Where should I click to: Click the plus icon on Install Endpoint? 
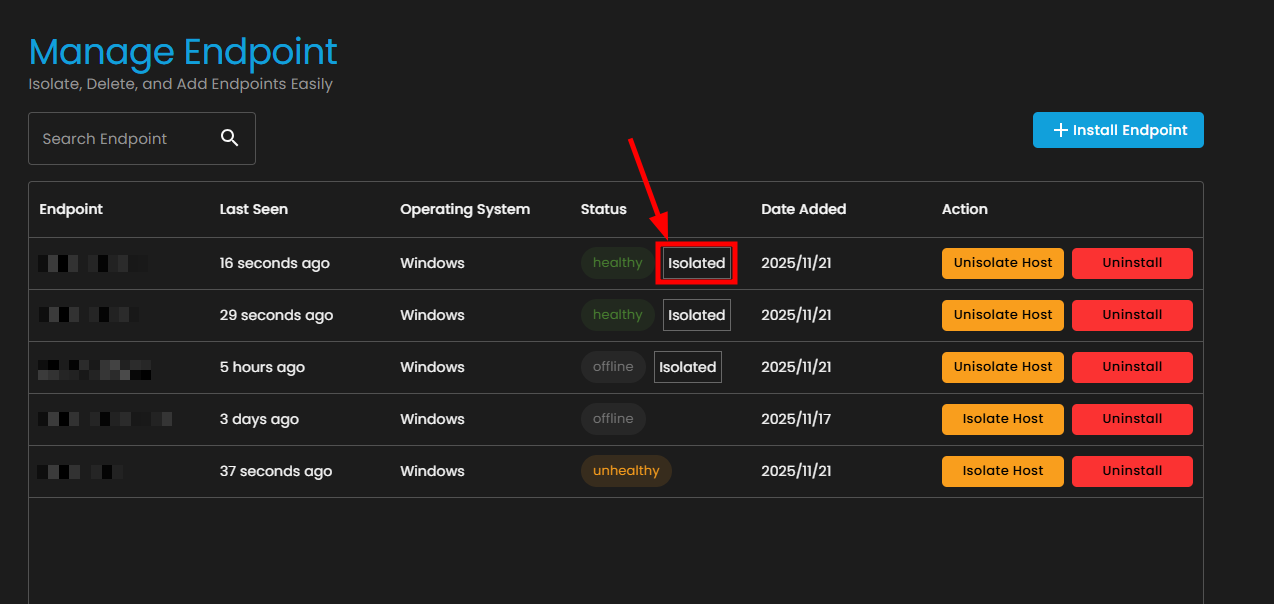point(1061,130)
